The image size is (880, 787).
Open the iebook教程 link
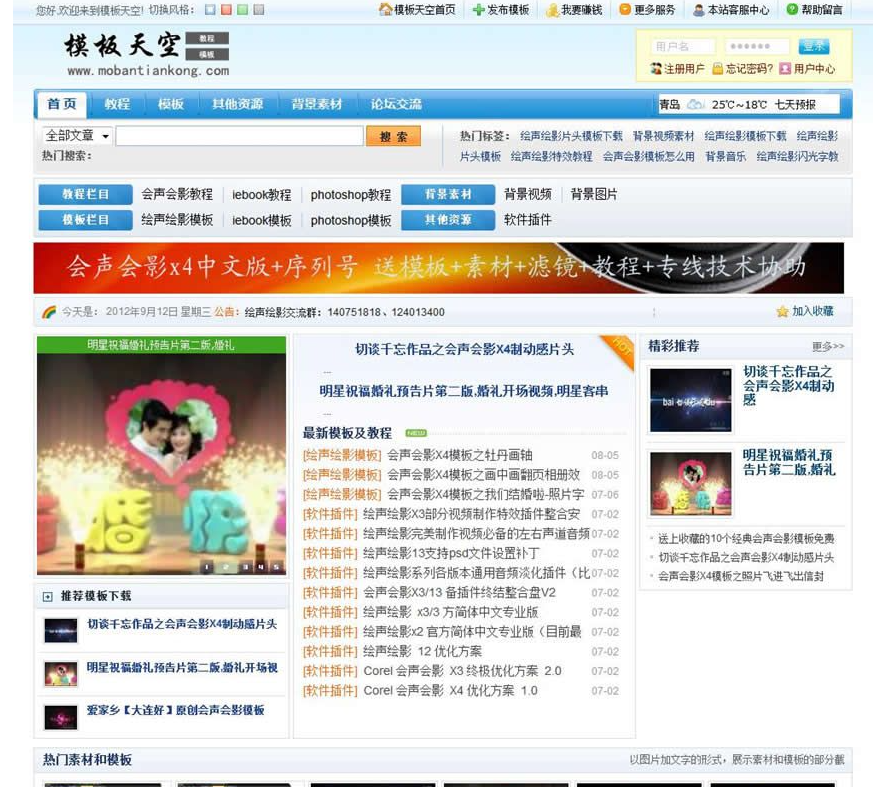coord(262,195)
